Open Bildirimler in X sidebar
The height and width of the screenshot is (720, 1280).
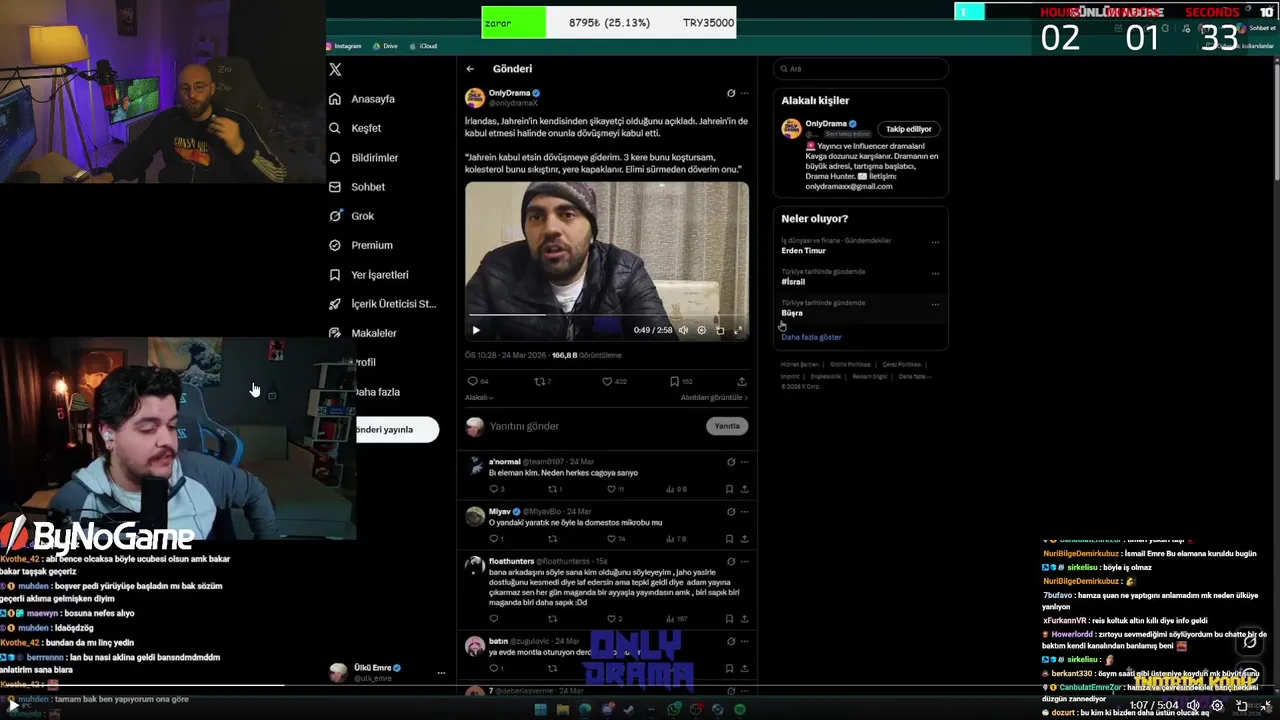click(364, 157)
